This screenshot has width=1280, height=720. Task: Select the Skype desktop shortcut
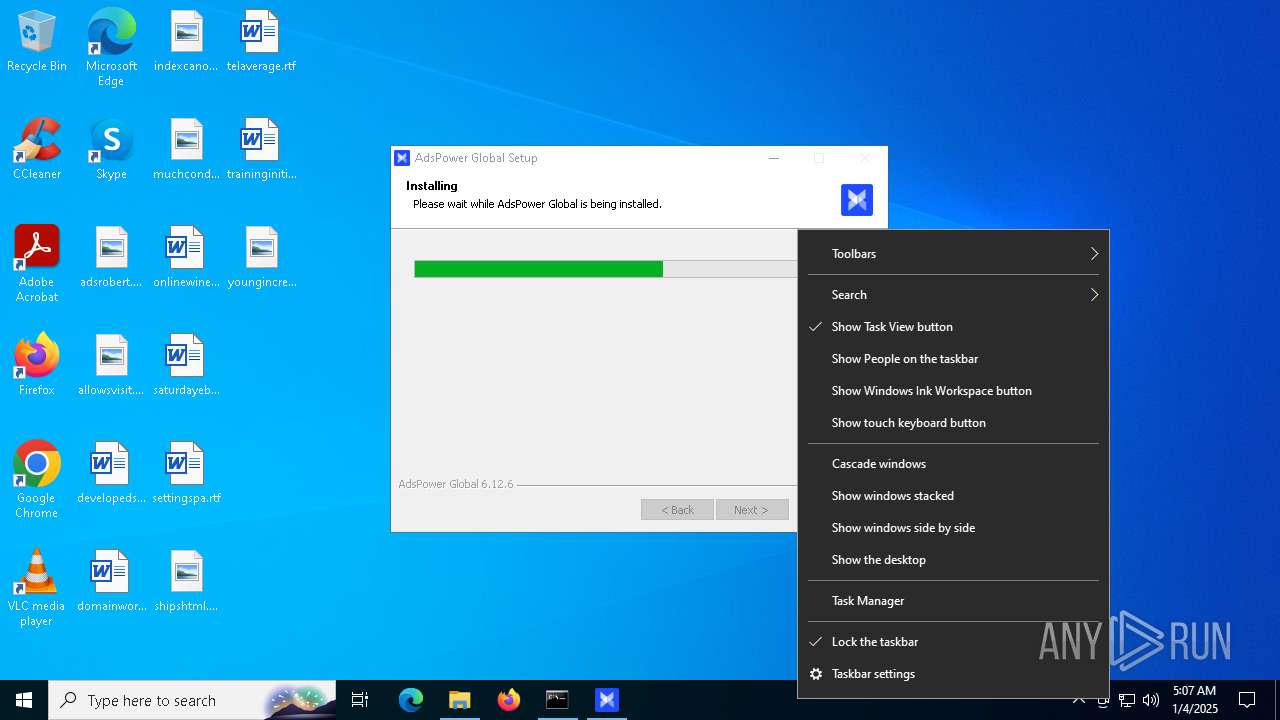(x=111, y=150)
